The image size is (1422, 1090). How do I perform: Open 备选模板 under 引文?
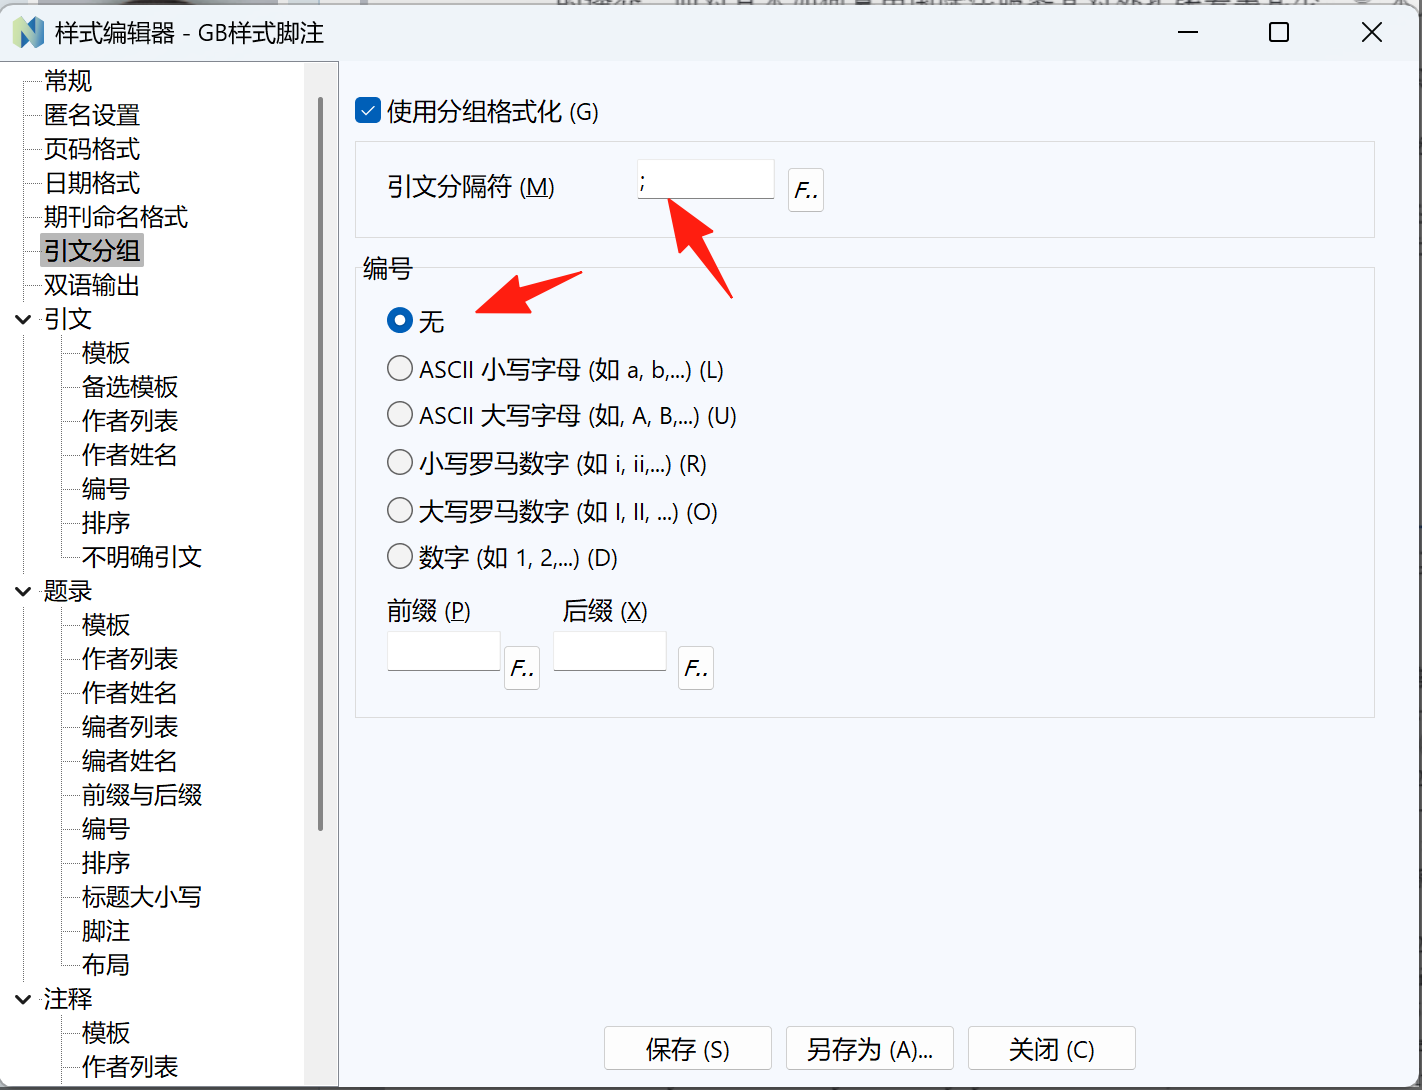click(x=130, y=387)
